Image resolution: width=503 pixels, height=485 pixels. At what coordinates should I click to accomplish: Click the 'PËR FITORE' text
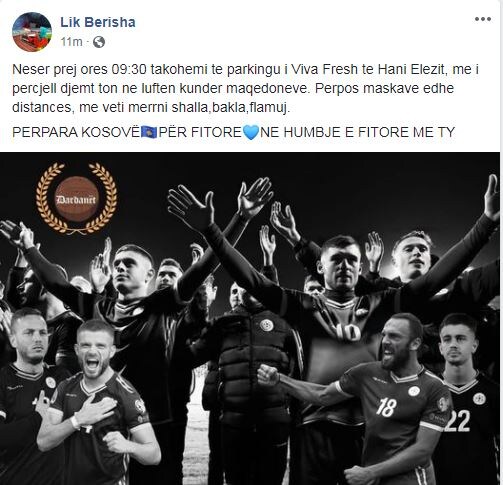pos(200,132)
